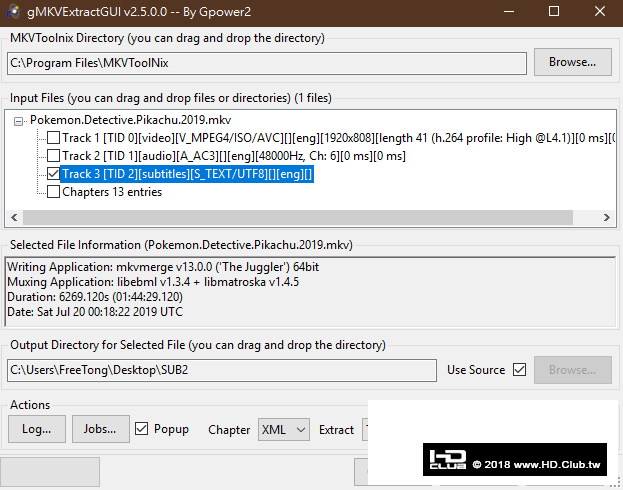Click the Muxing Application info line
Viewport: 623px width, 490px height.
[153, 282]
